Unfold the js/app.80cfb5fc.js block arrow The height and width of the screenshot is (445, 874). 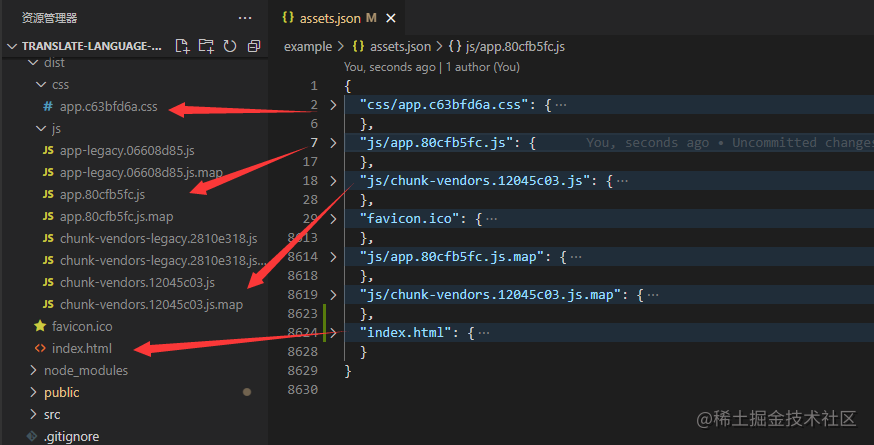pyautogui.click(x=333, y=143)
